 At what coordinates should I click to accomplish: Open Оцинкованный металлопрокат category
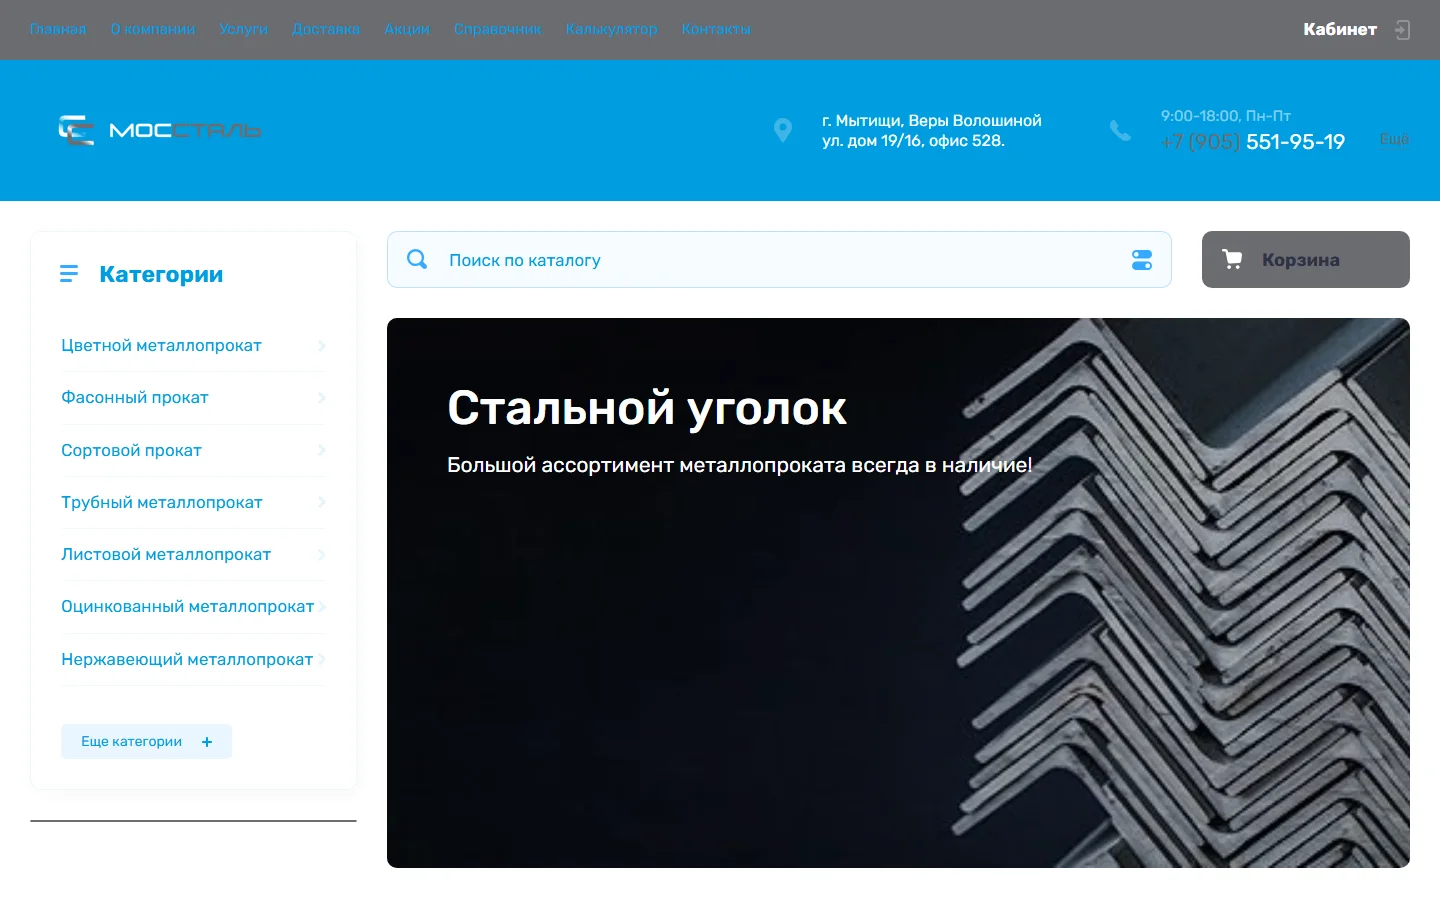point(188,606)
